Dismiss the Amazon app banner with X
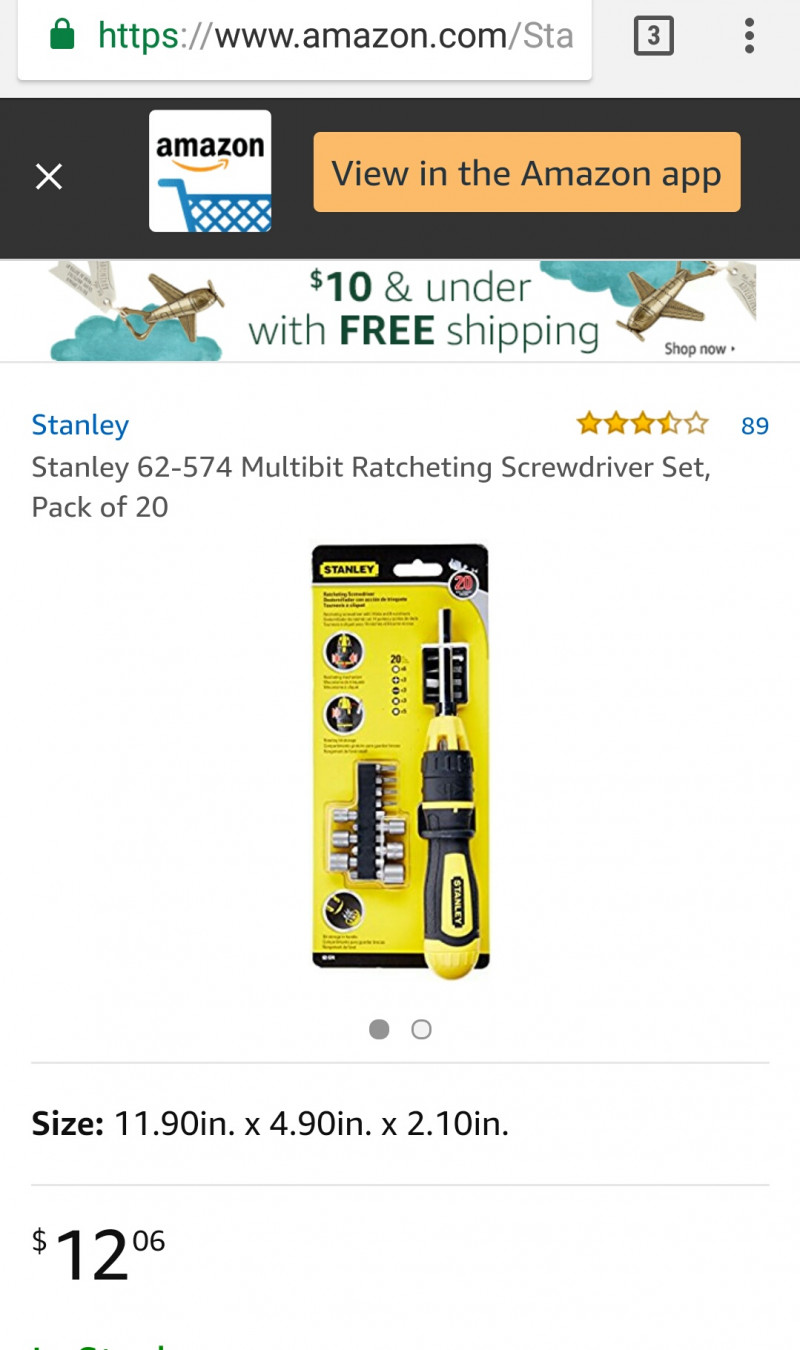Image resolution: width=800 pixels, height=1350 pixels. point(49,177)
